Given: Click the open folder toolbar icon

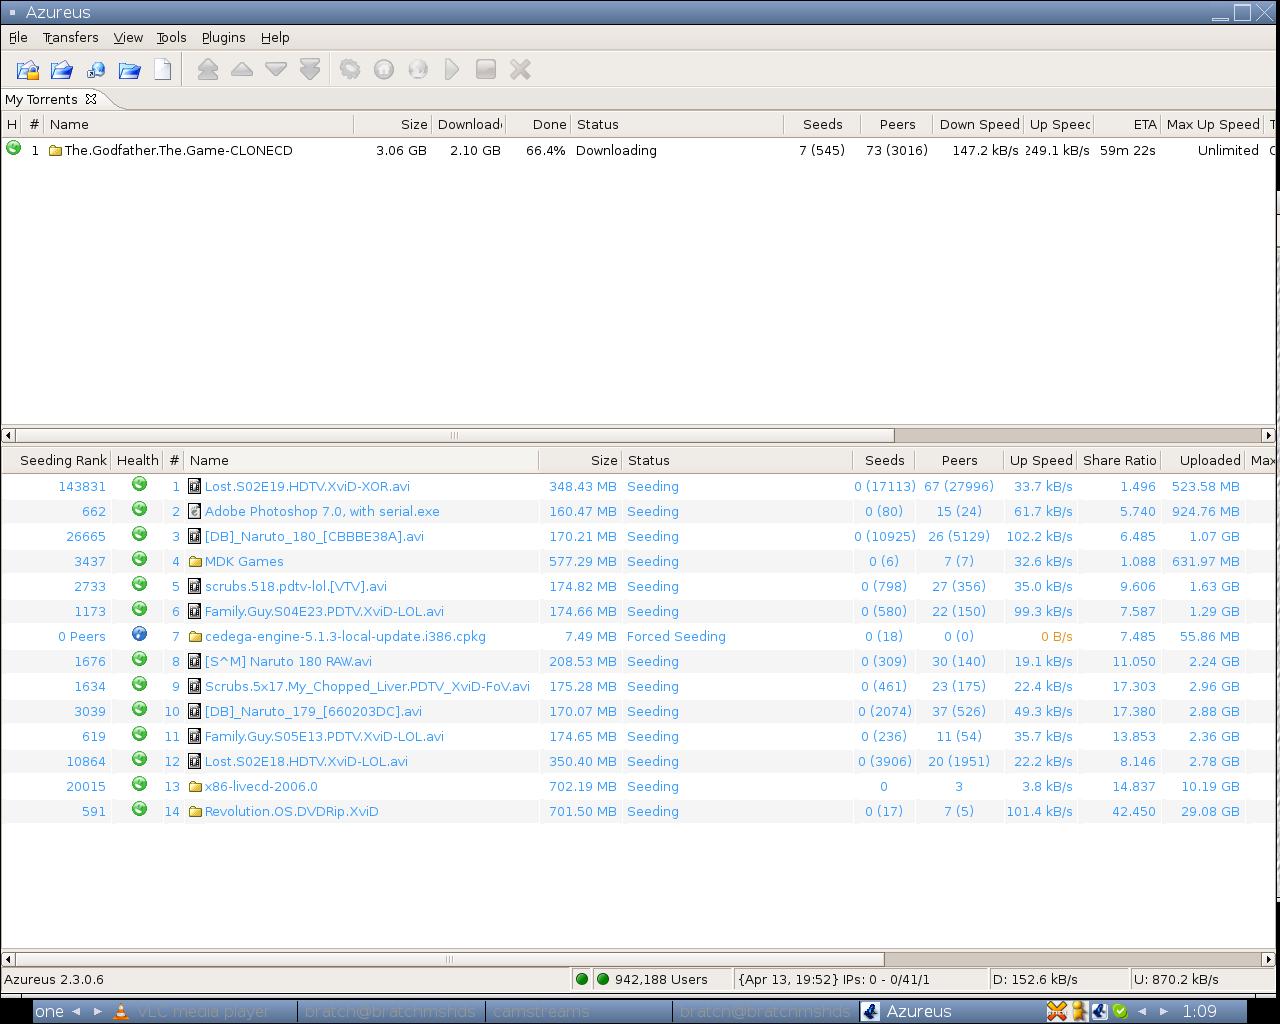Looking at the screenshot, I should coord(130,69).
